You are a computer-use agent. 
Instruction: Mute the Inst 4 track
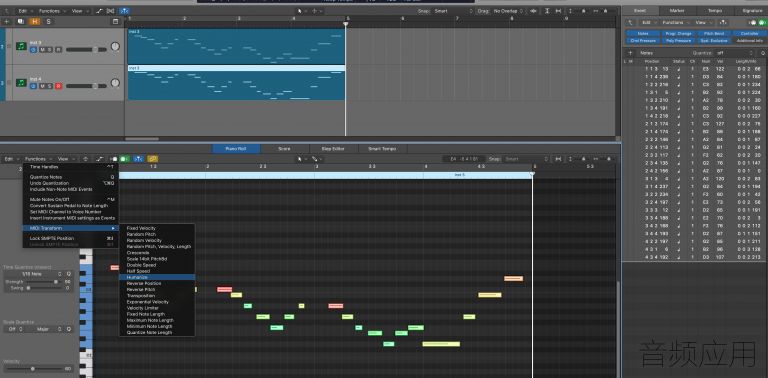coord(42,86)
